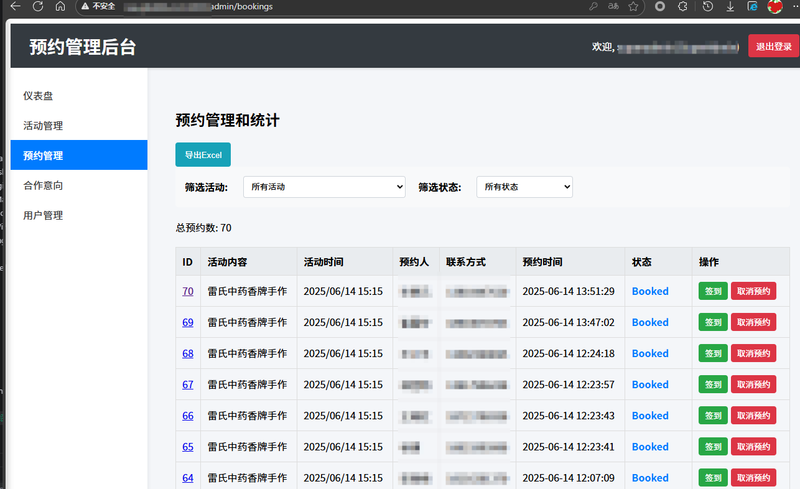Open the browser extensions puzzle icon
800x489 pixels.
pyautogui.click(x=682, y=6)
